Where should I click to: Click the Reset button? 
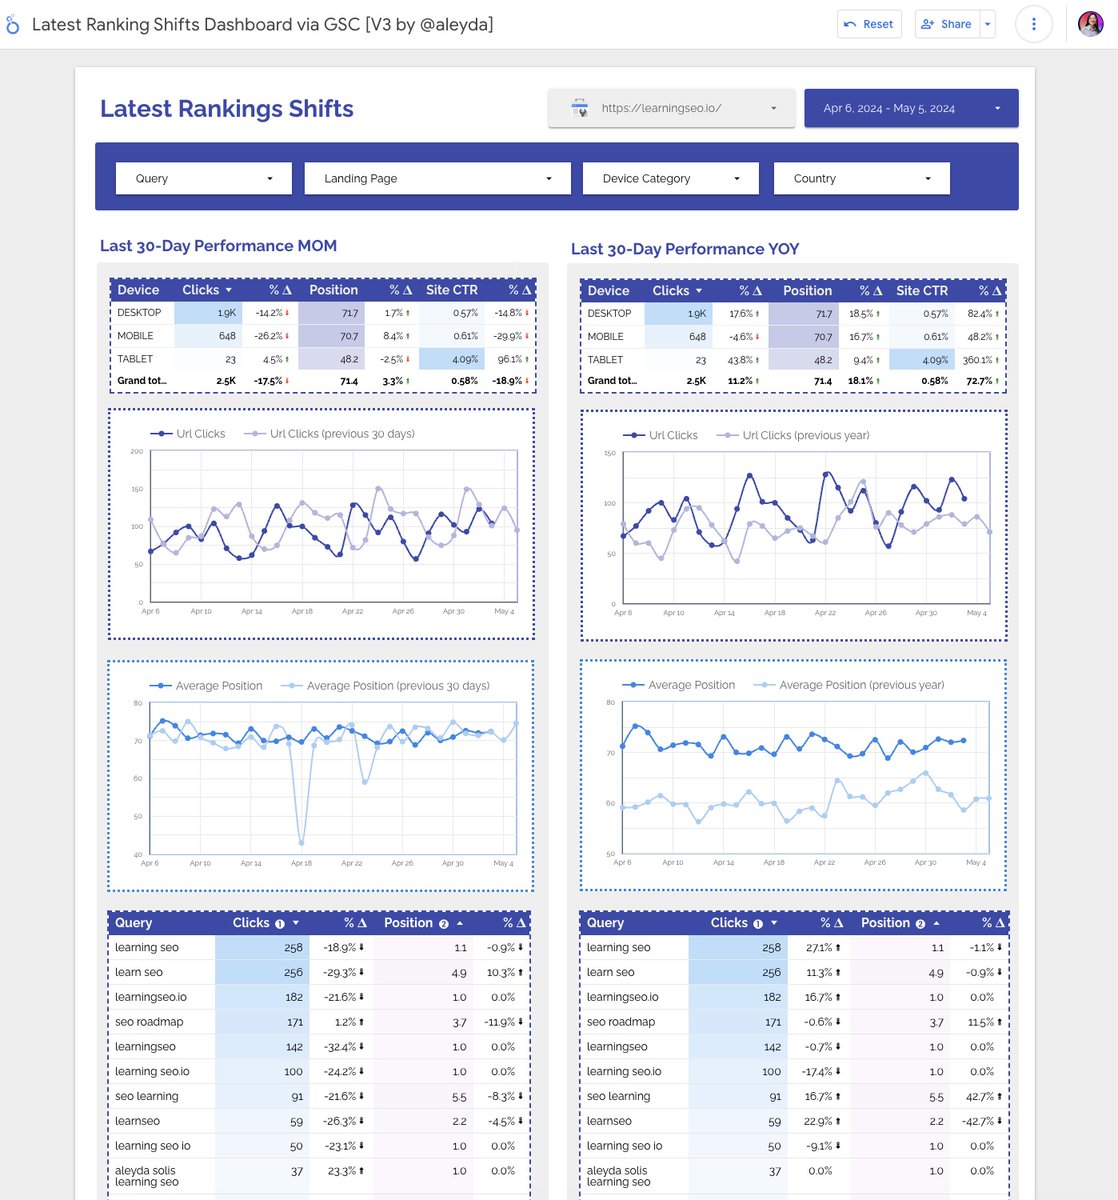tap(869, 24)
